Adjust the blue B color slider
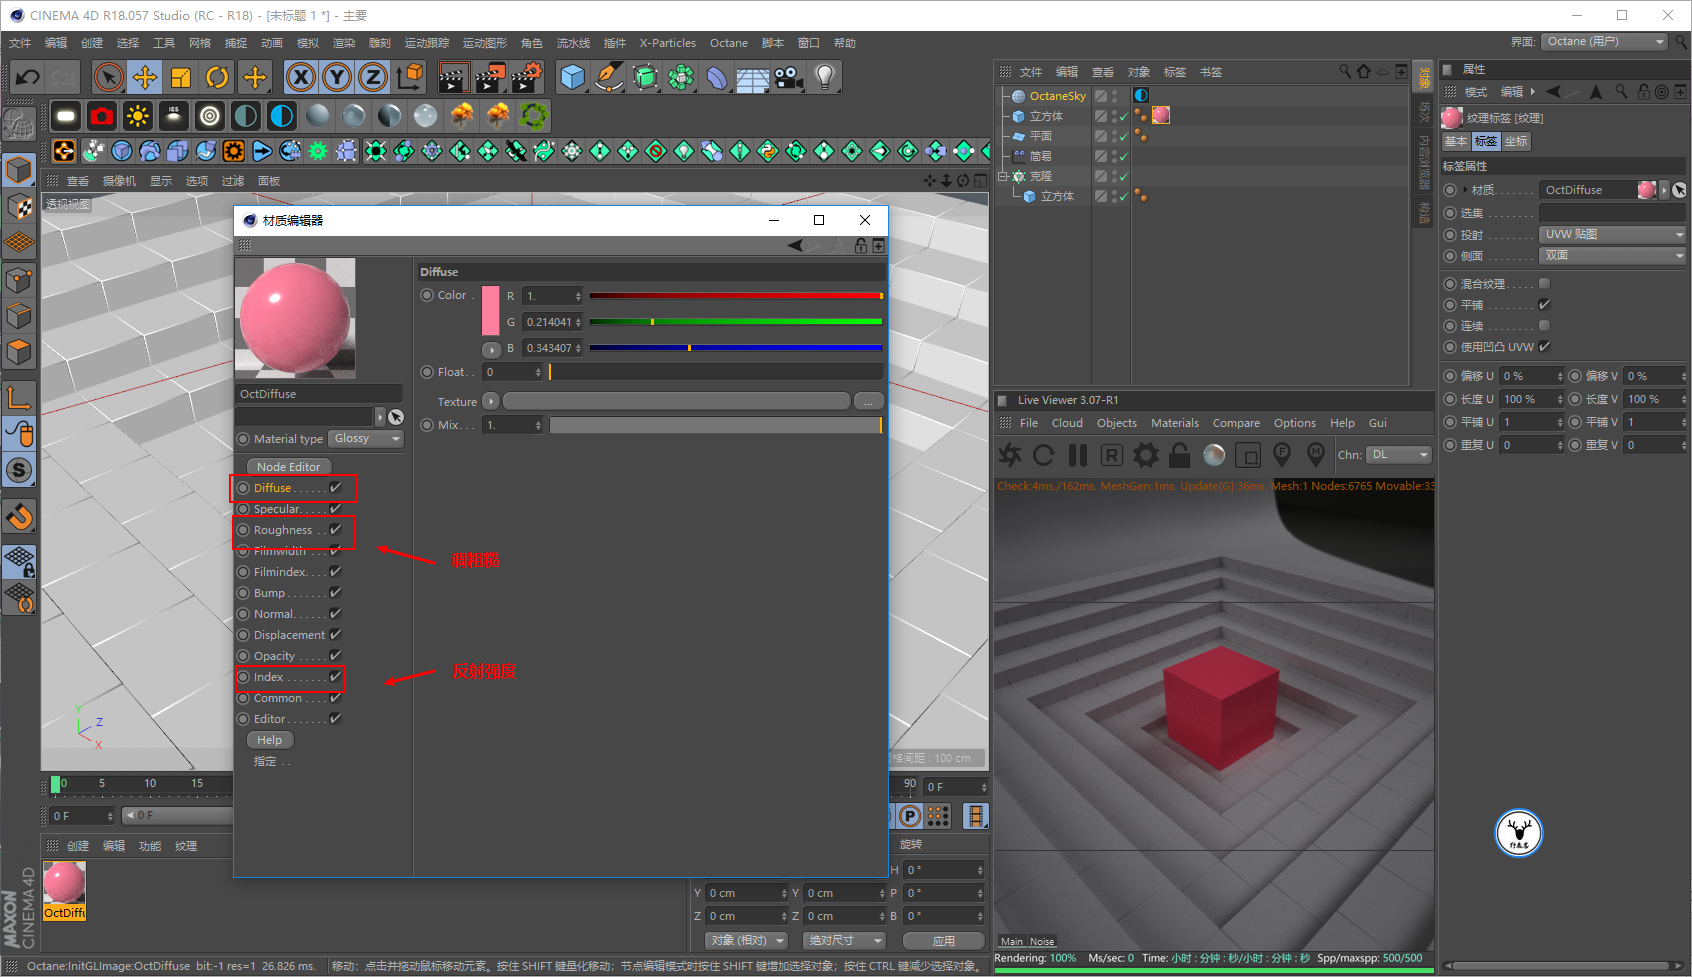The image size is (1692, 977). click(735, 348)
